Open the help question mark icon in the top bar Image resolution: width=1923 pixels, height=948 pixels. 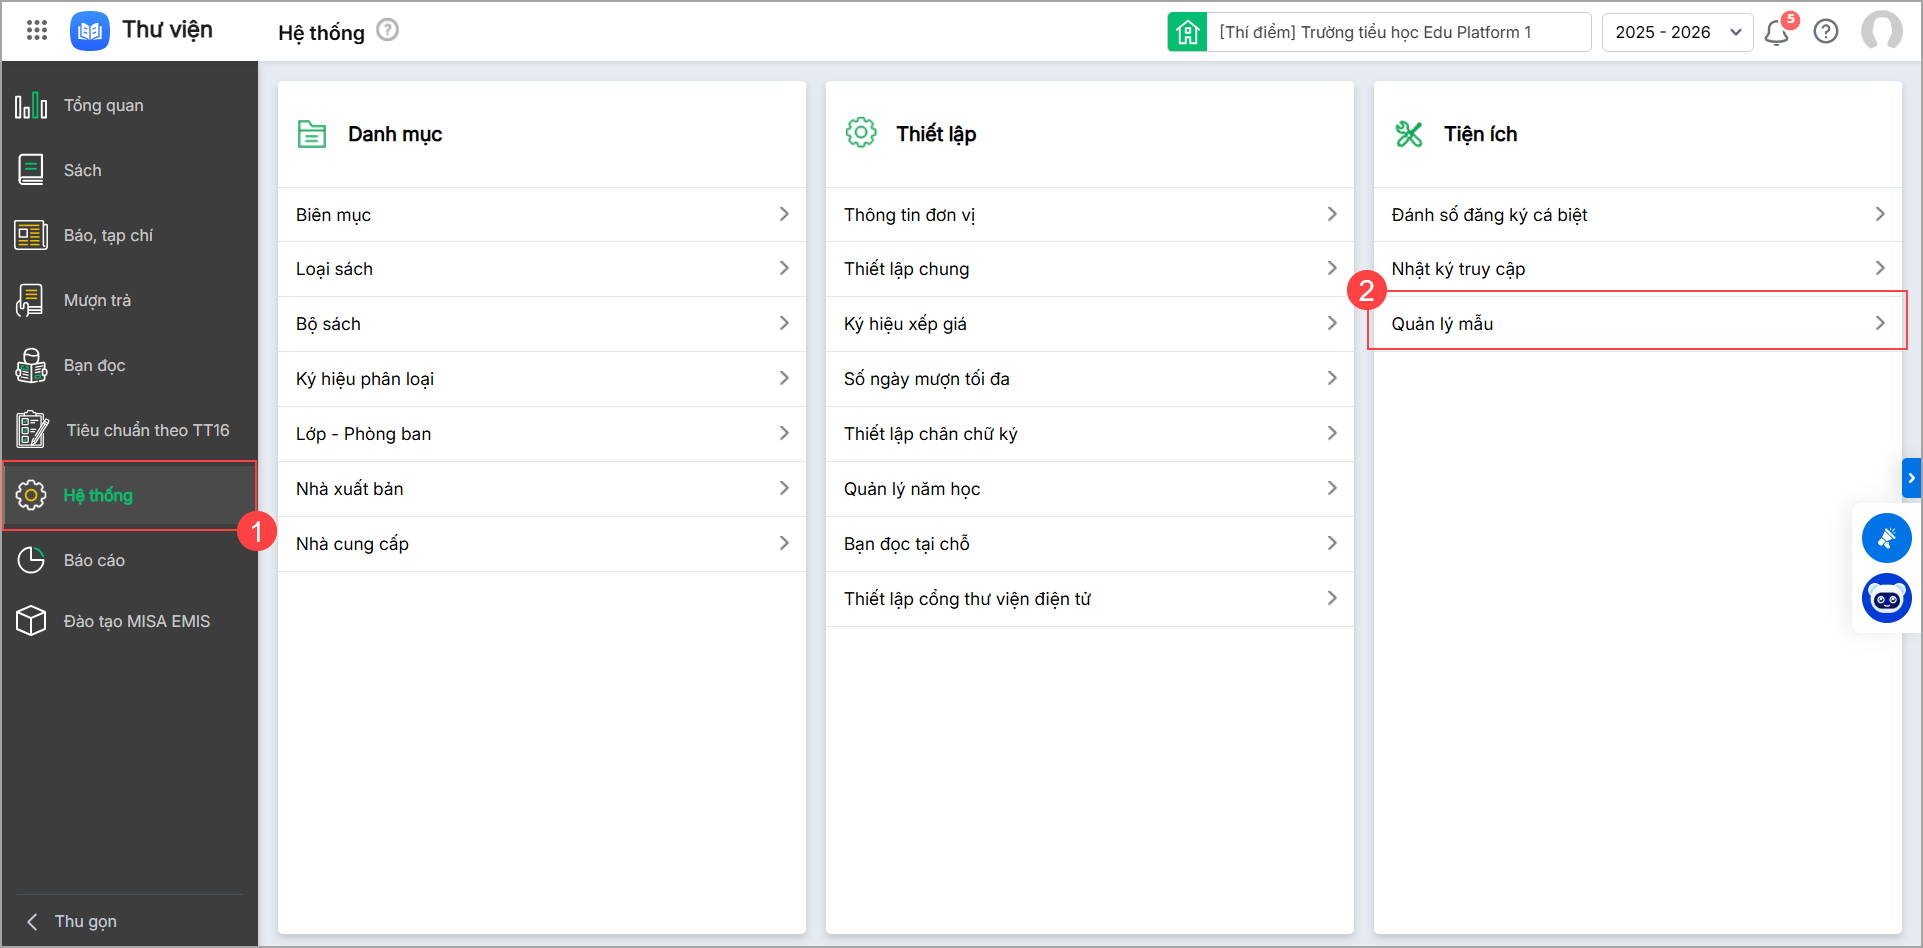click(x=1826, y=32)
